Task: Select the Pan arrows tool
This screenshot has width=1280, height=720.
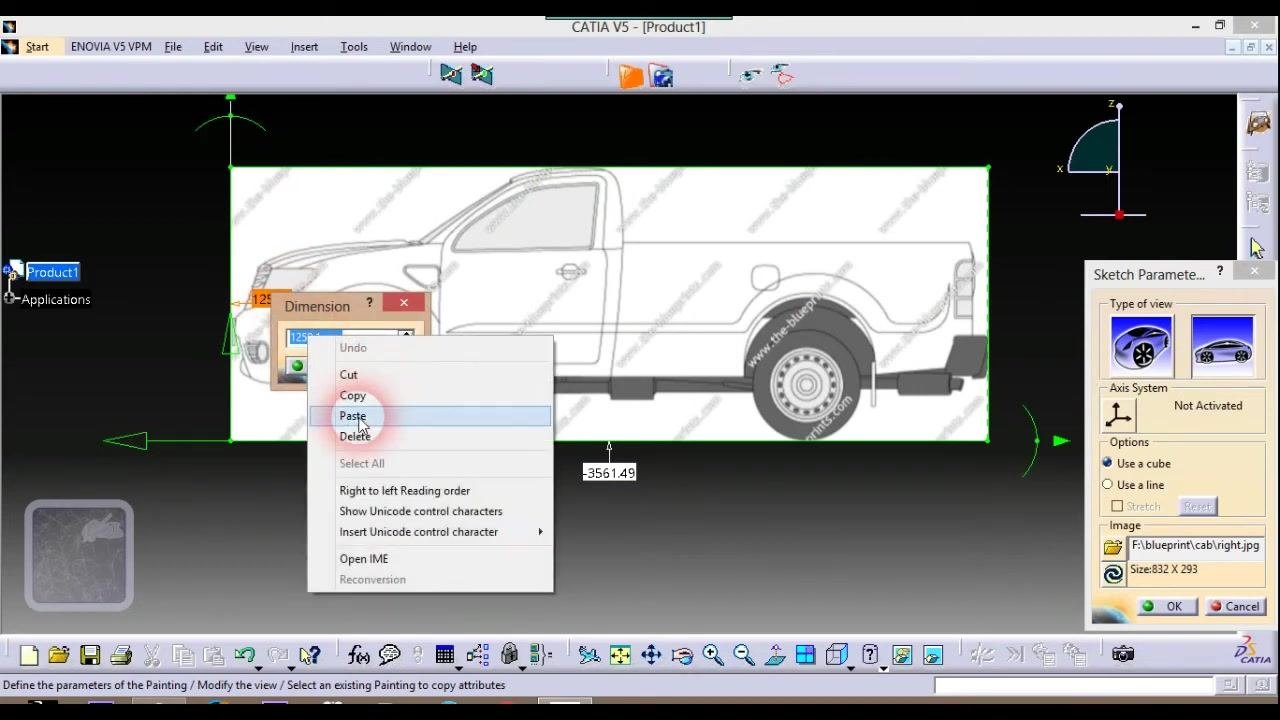Action: (x=651, y=655)
